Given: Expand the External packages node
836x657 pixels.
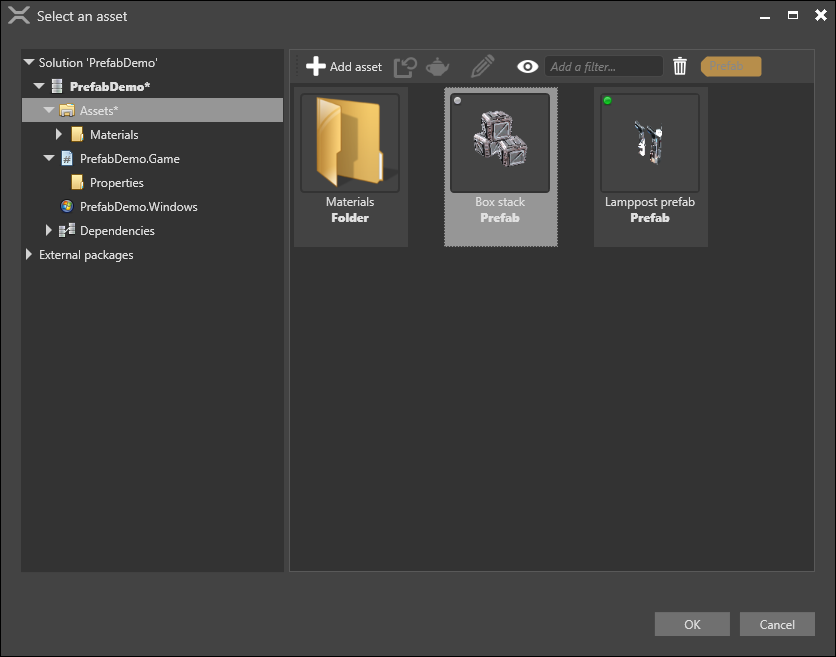Looking at the screenshot, I should [x=28, y=254].
